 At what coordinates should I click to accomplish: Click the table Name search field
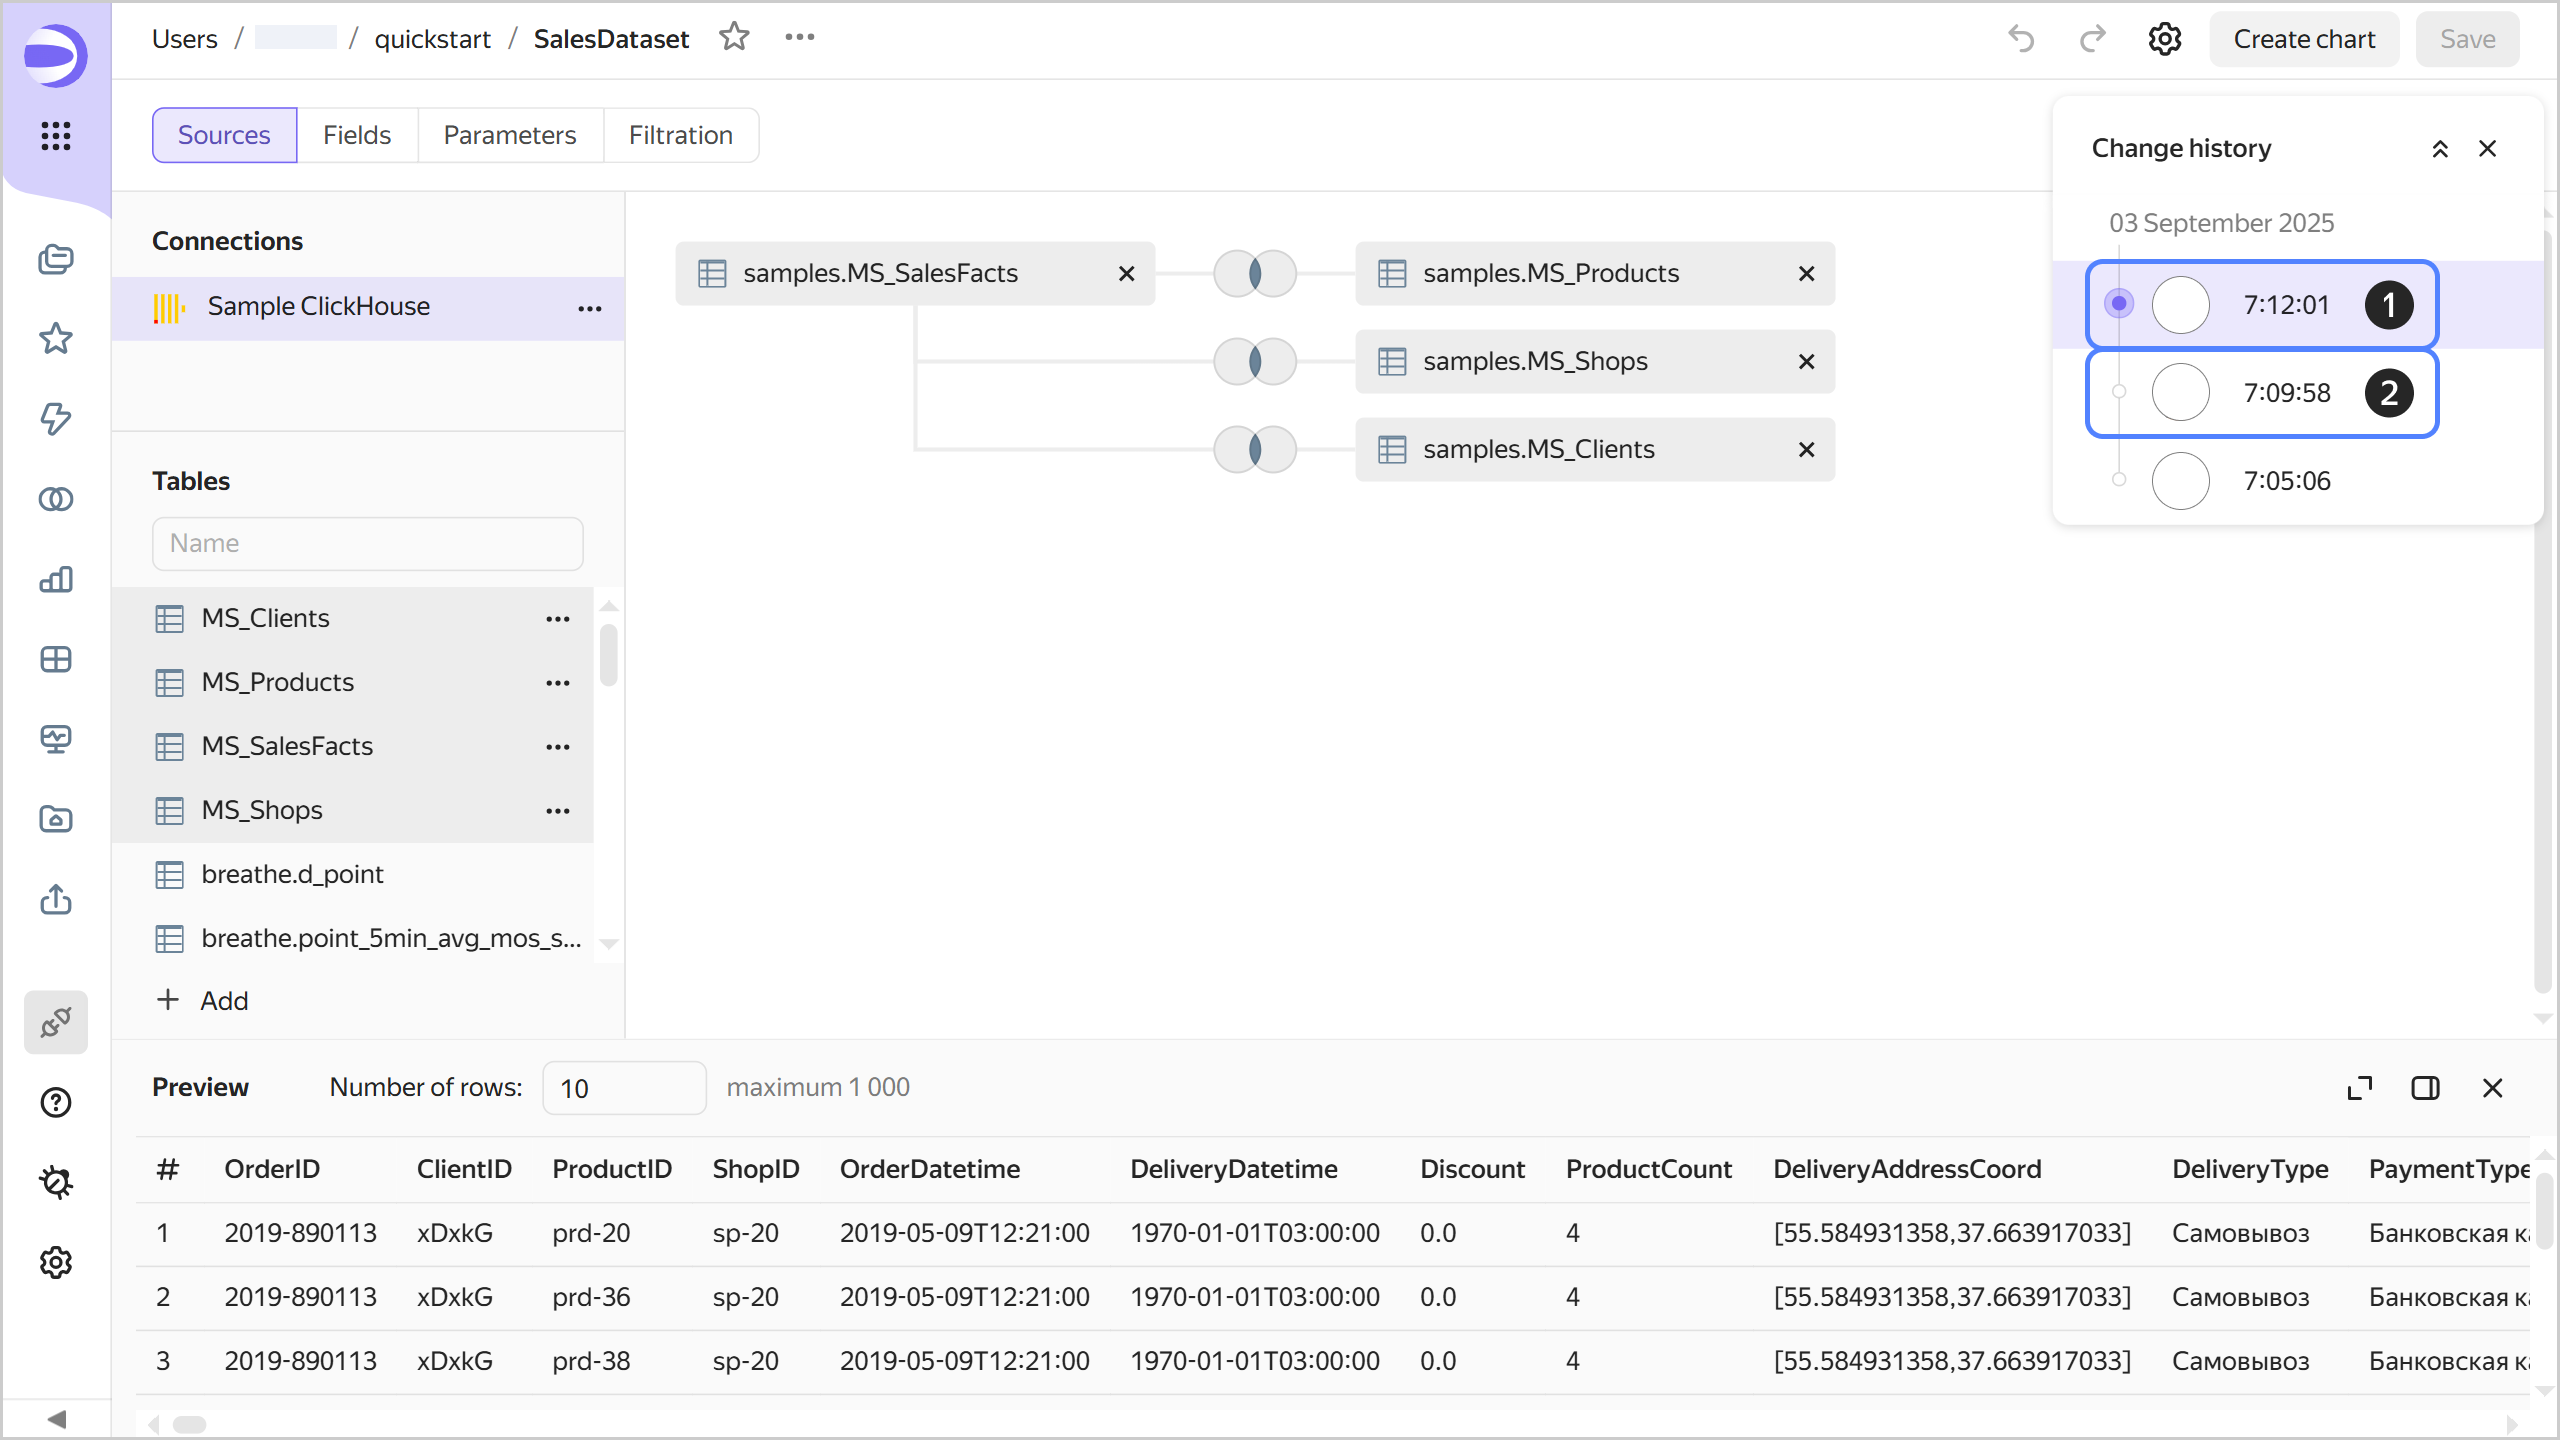[367, 543]
